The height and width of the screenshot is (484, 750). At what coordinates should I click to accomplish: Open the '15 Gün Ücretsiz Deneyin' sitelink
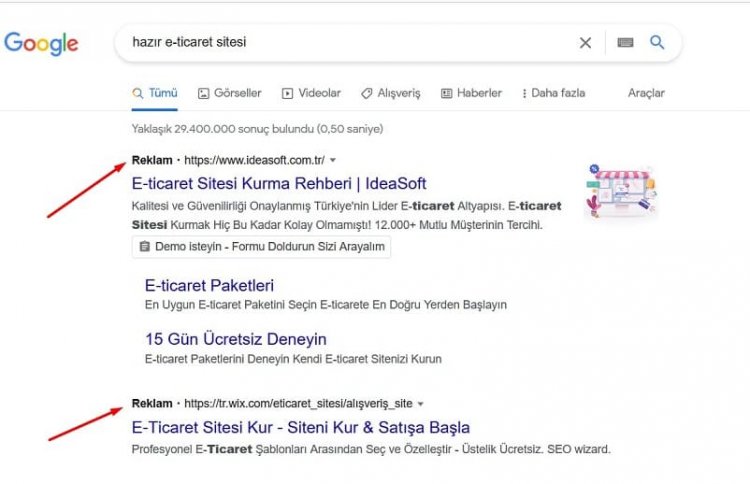click(x=236, y=339)
